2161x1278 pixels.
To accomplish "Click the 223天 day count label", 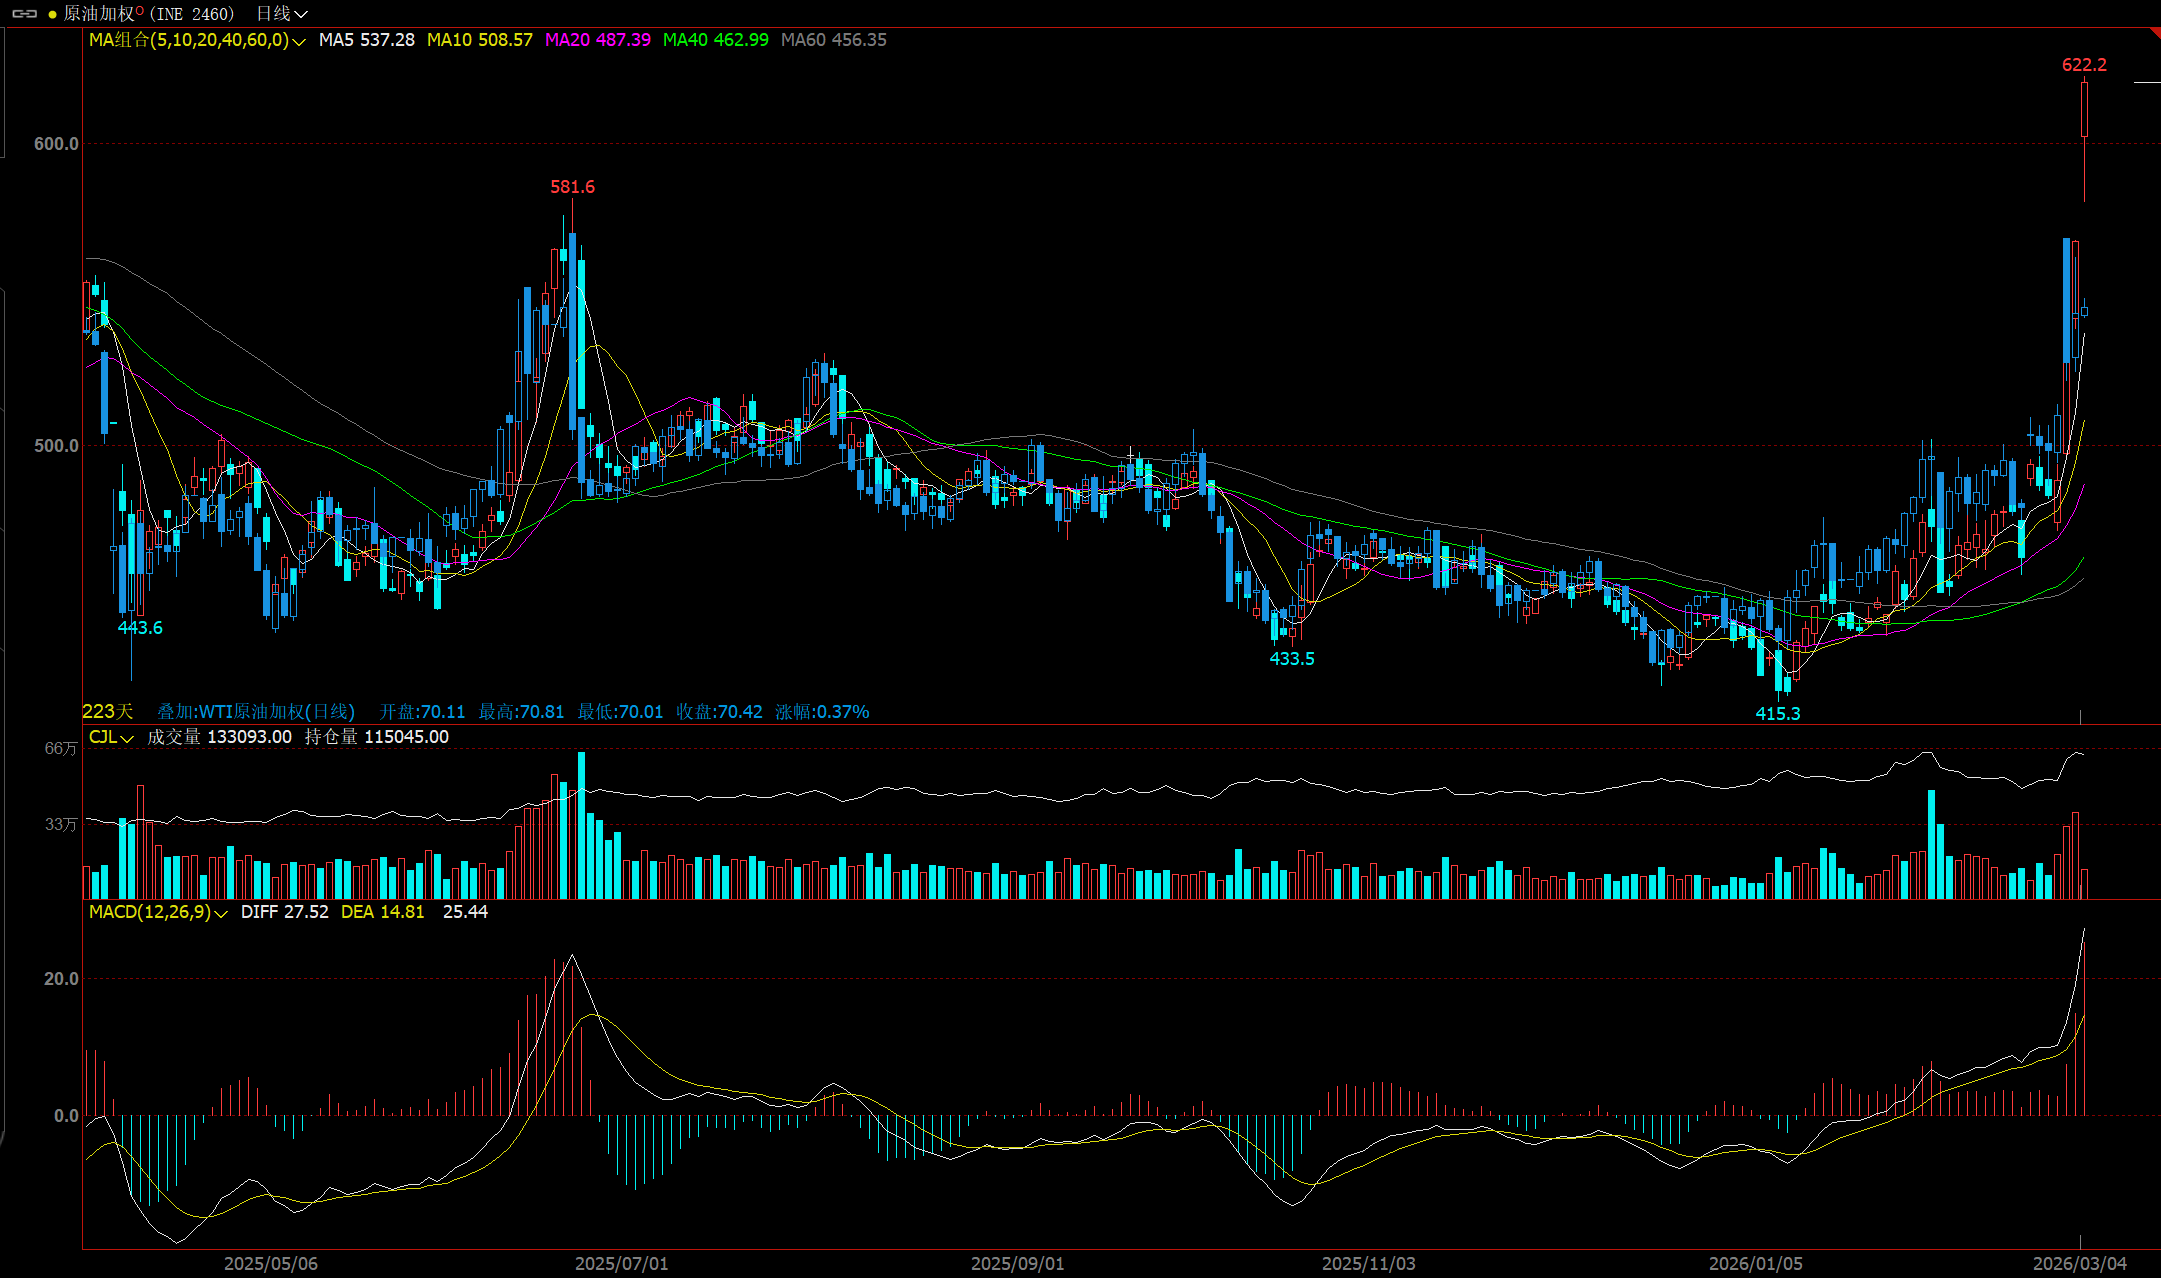I will (107, 712).
